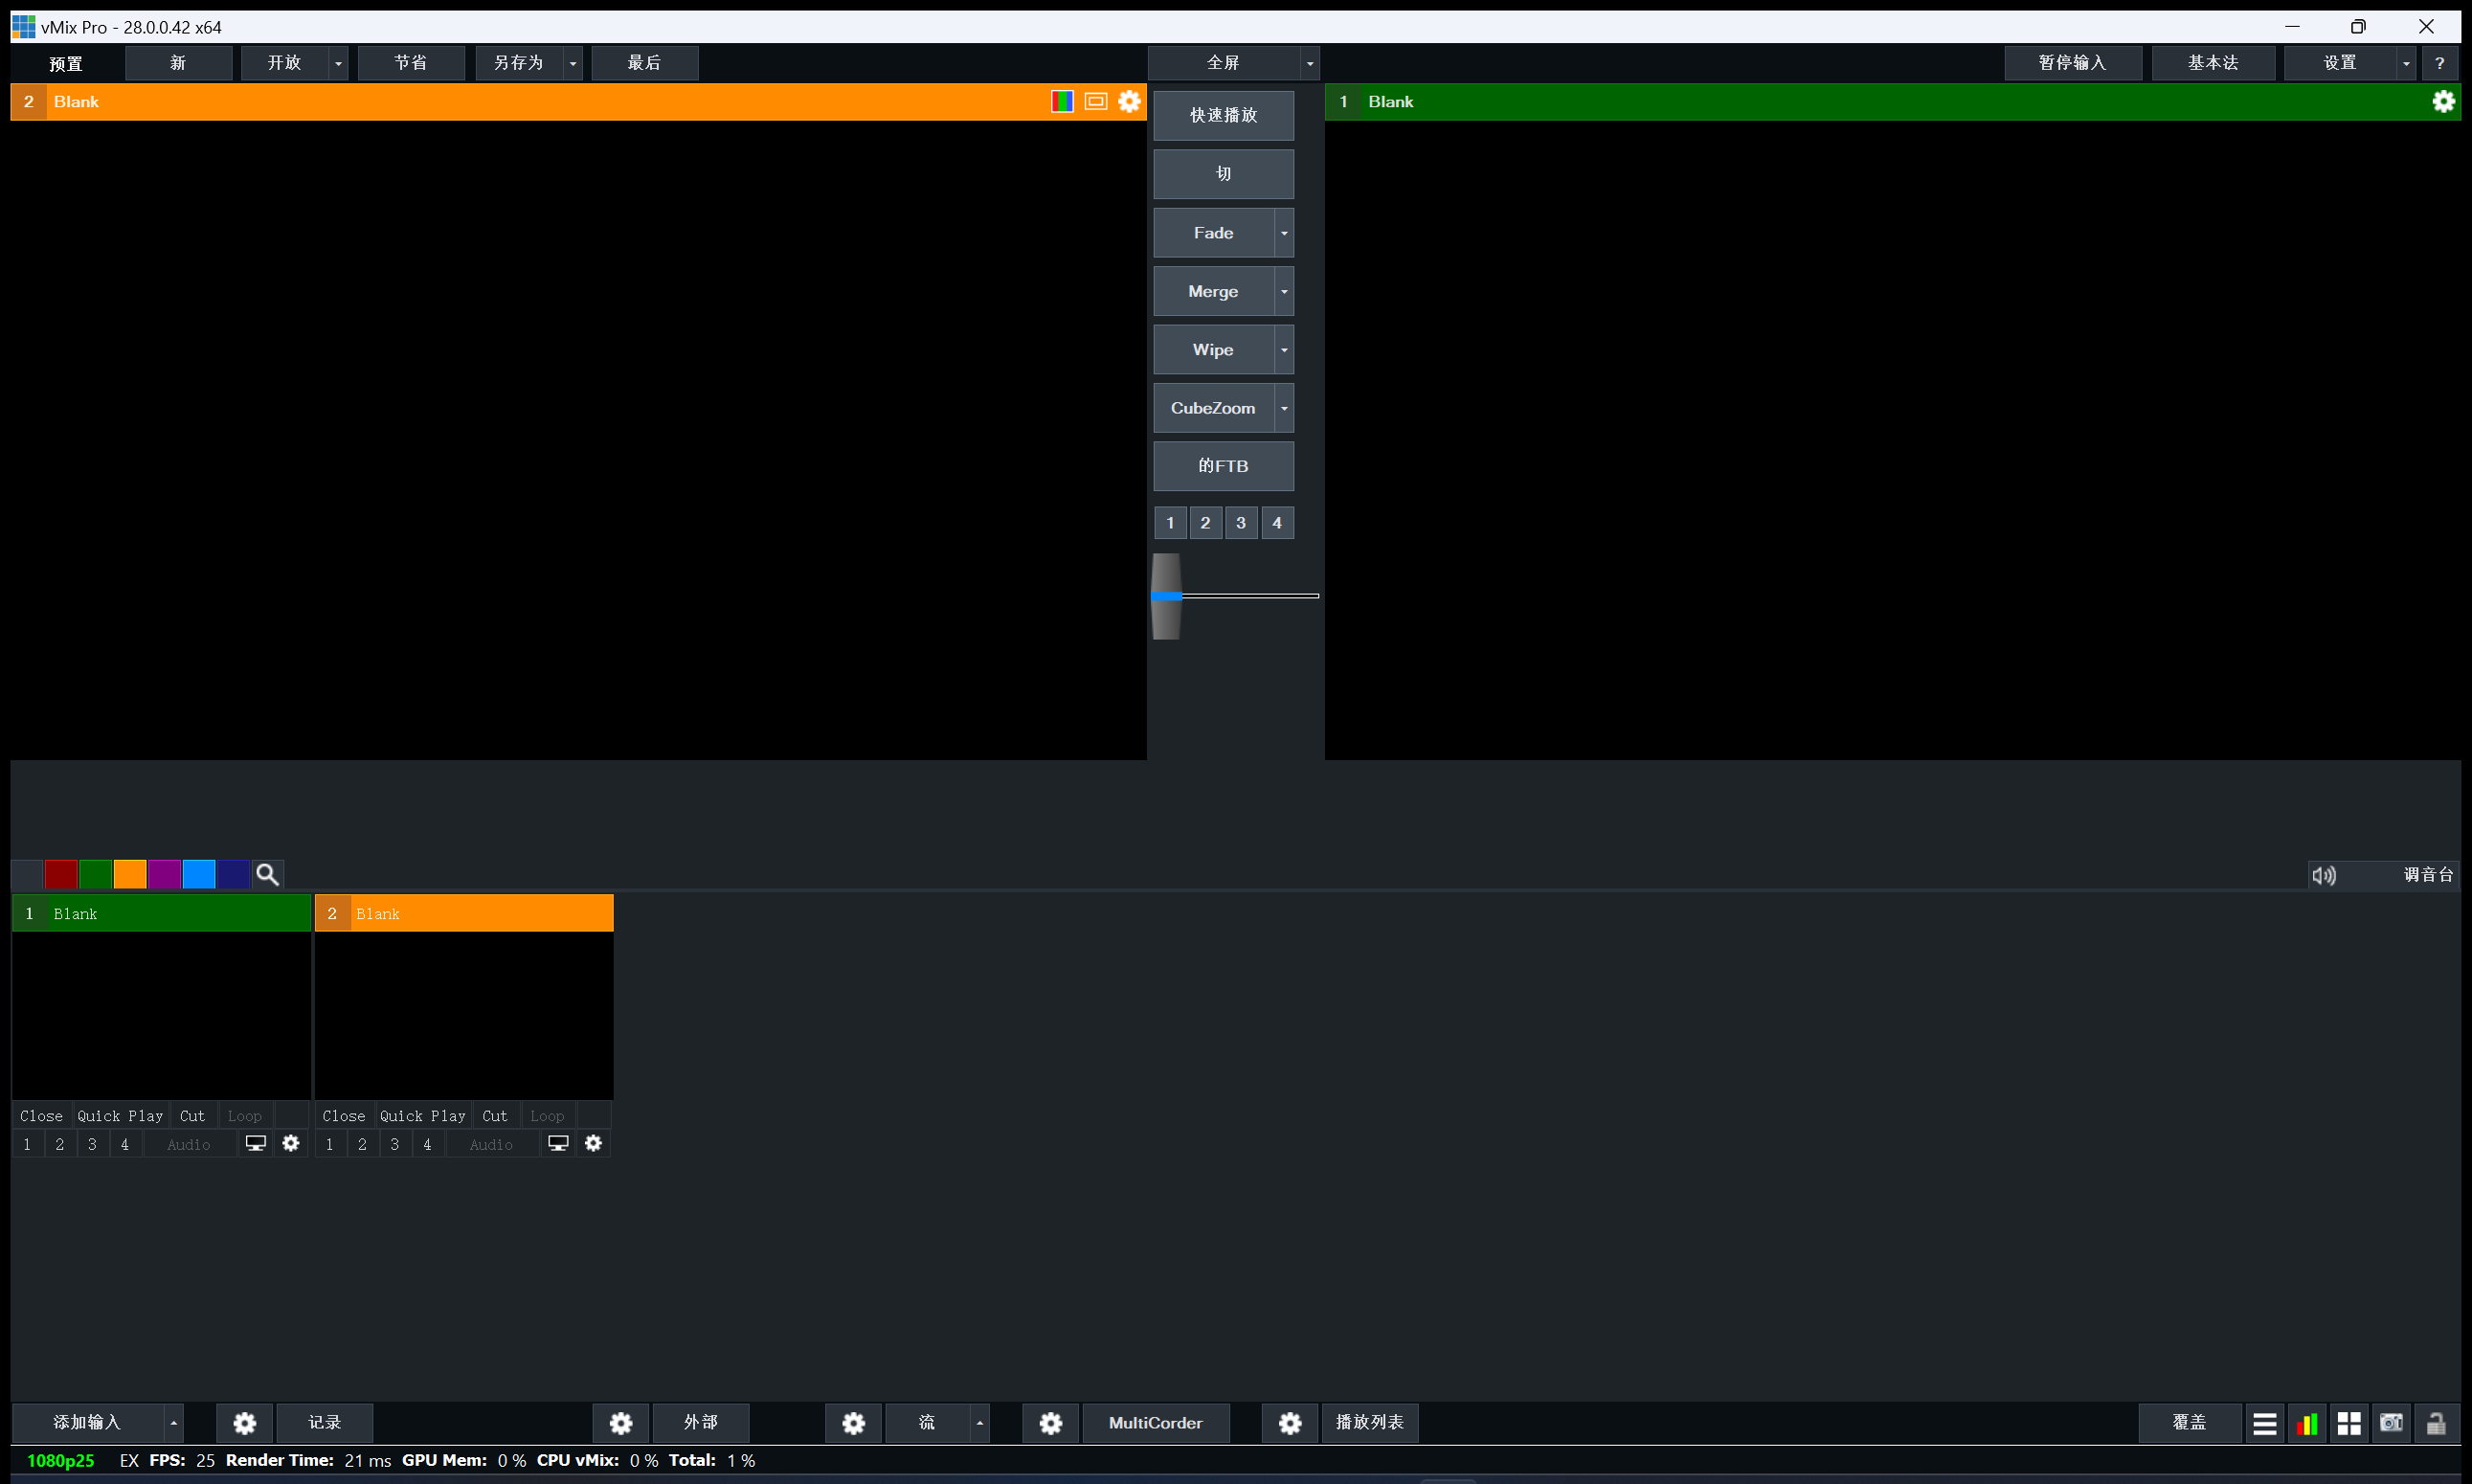Image resolution: width=2472 pixels, height=1484 pixels.
Task: Toggle overlay 3 on input 1
Action: click(92, 1145)
